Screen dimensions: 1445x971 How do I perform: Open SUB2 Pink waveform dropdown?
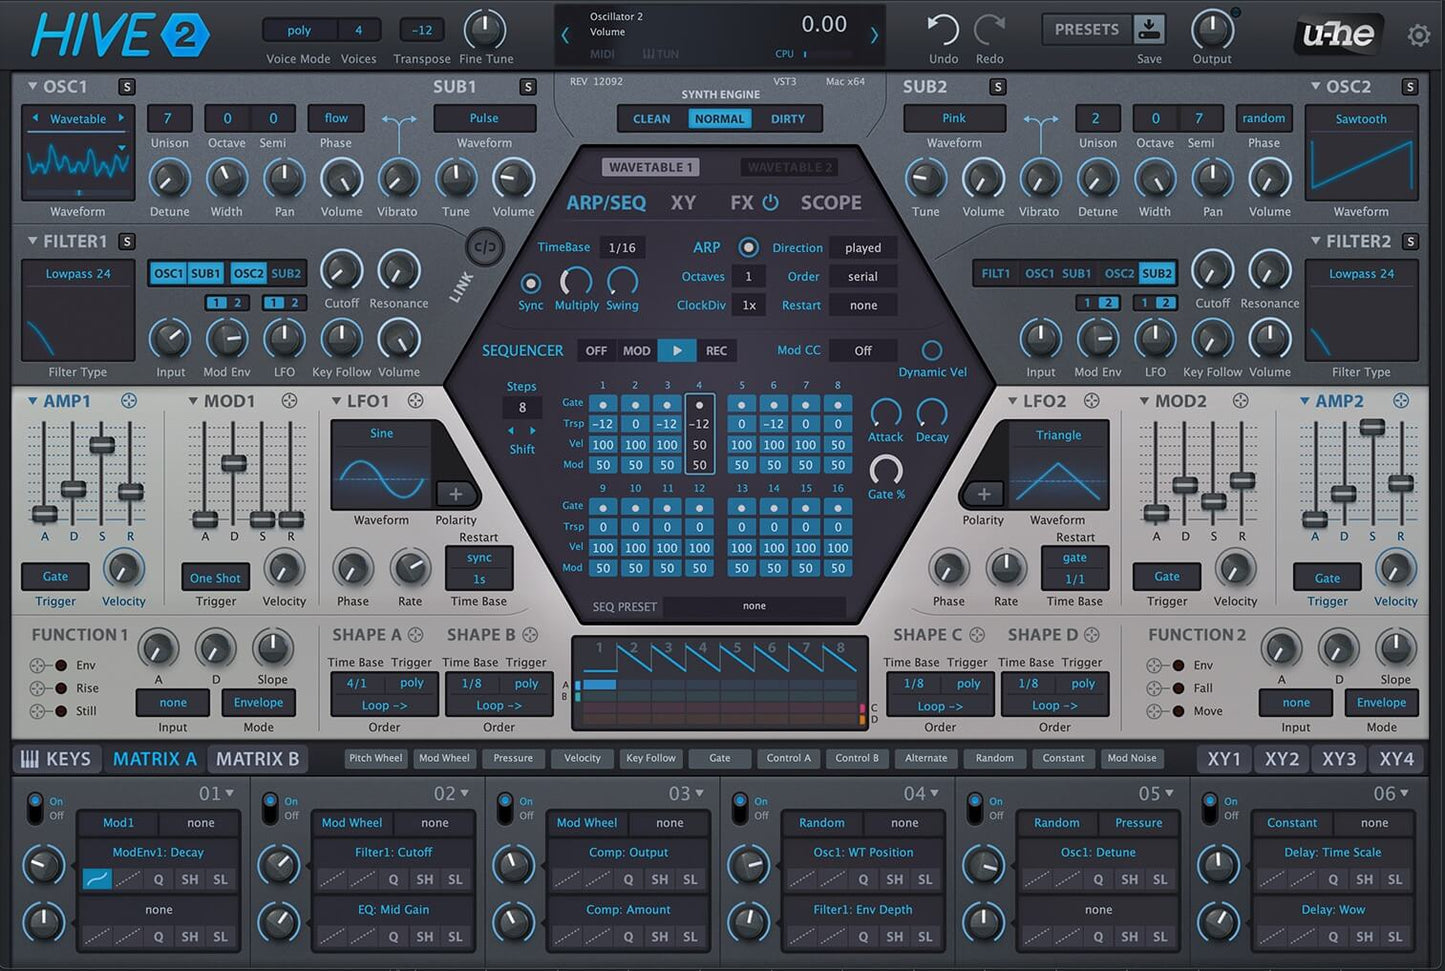(954, 118)
